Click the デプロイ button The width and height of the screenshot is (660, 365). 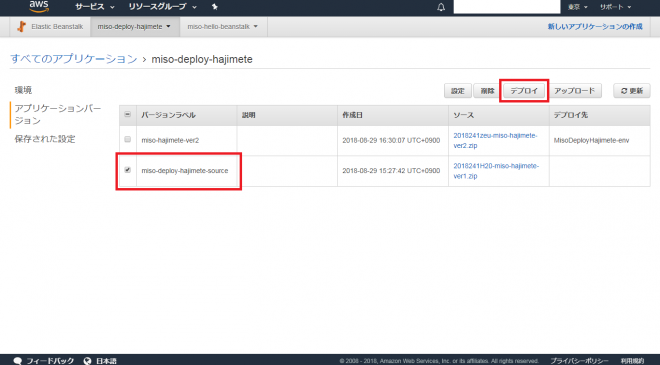point(524,91)
